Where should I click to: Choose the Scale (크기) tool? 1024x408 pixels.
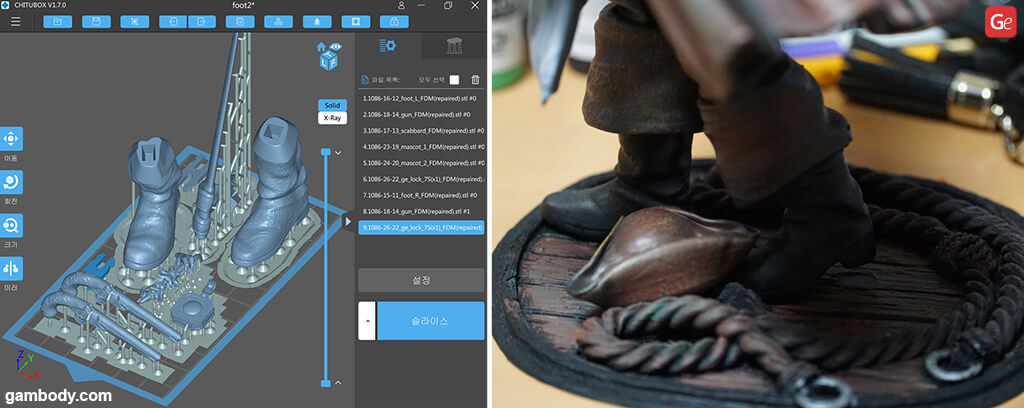[11, 225]
